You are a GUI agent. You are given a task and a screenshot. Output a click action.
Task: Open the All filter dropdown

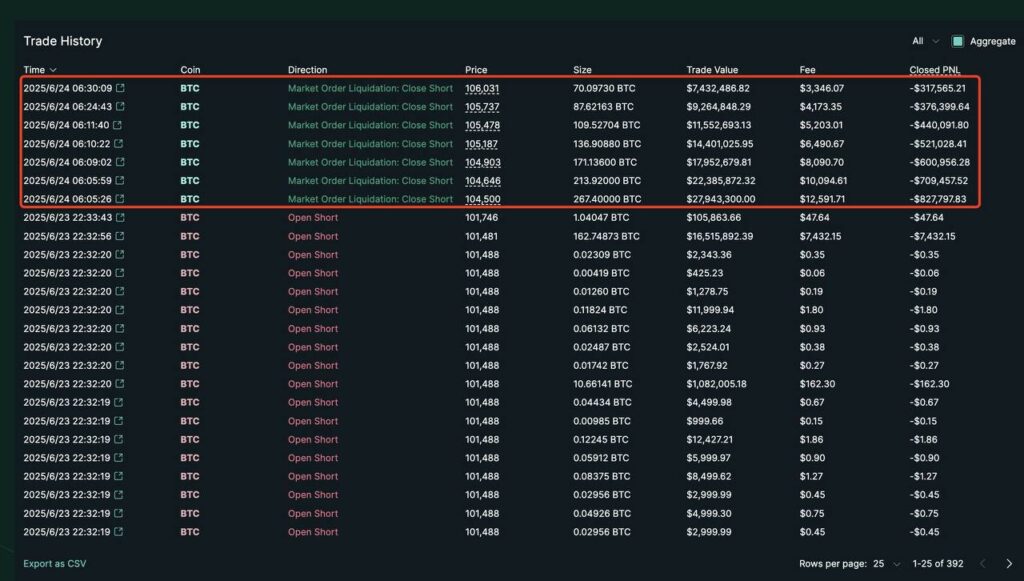[x=925, y=41]
